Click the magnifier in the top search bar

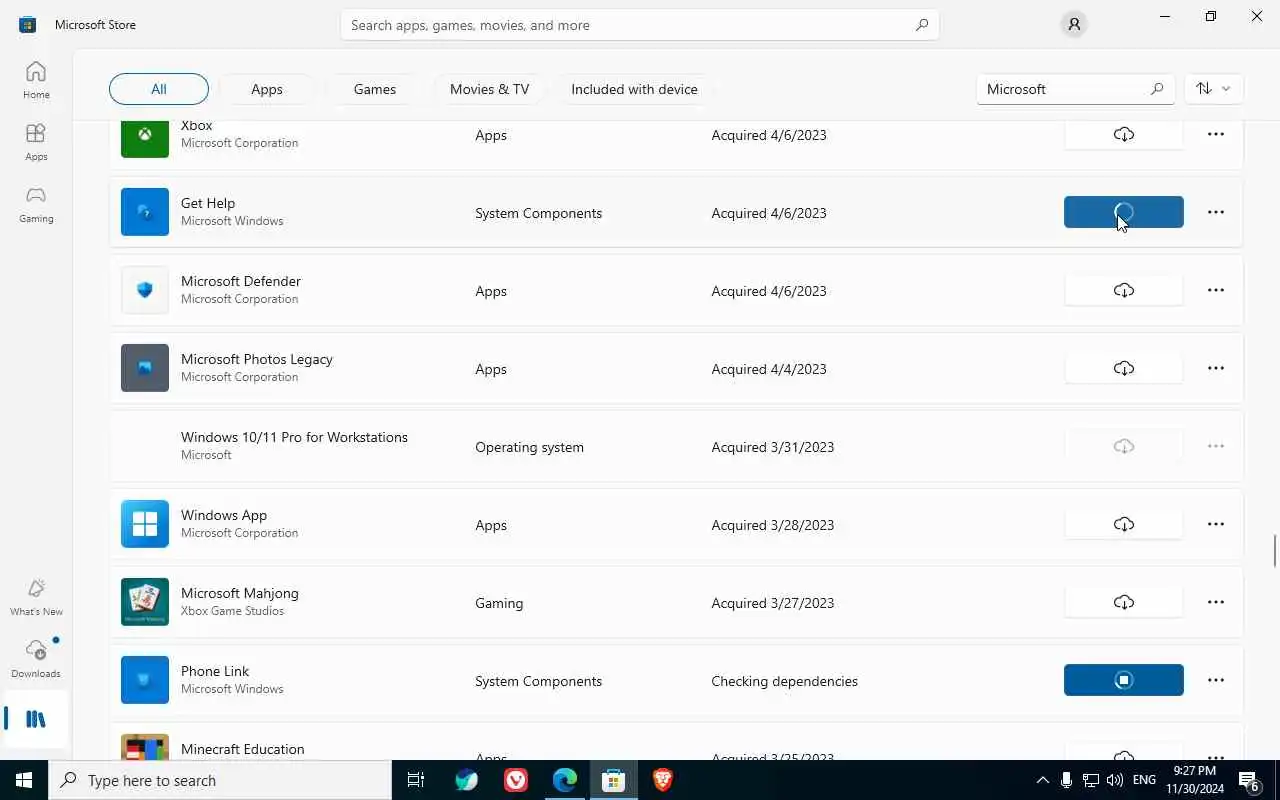click(x=921, y=25)
